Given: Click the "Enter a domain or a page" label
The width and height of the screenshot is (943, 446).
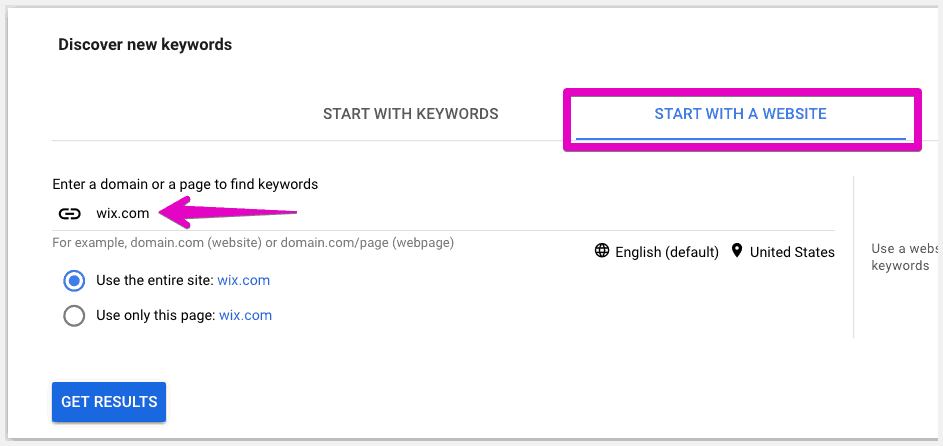Looking at the screenshot, I should 185,185.
